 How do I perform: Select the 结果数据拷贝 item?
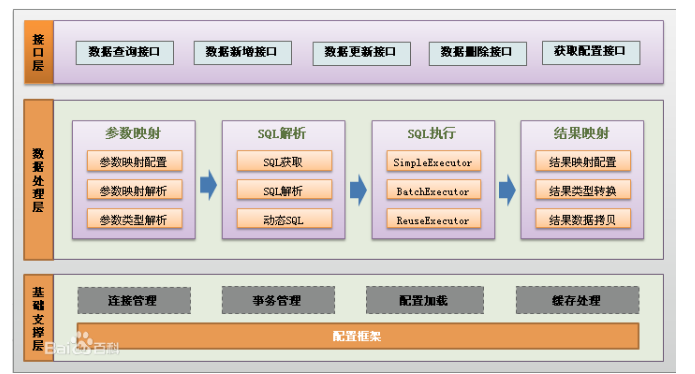tap(583, 219)
